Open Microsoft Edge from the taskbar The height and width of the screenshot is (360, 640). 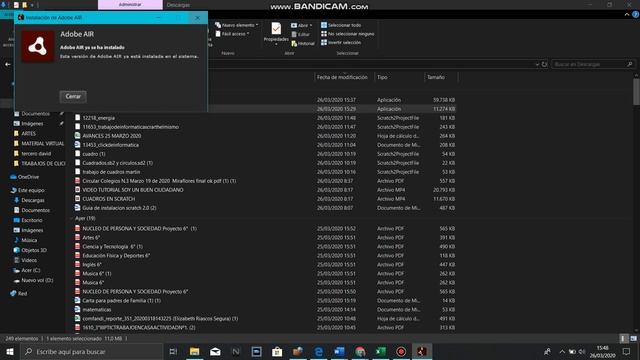pos(318,351)
